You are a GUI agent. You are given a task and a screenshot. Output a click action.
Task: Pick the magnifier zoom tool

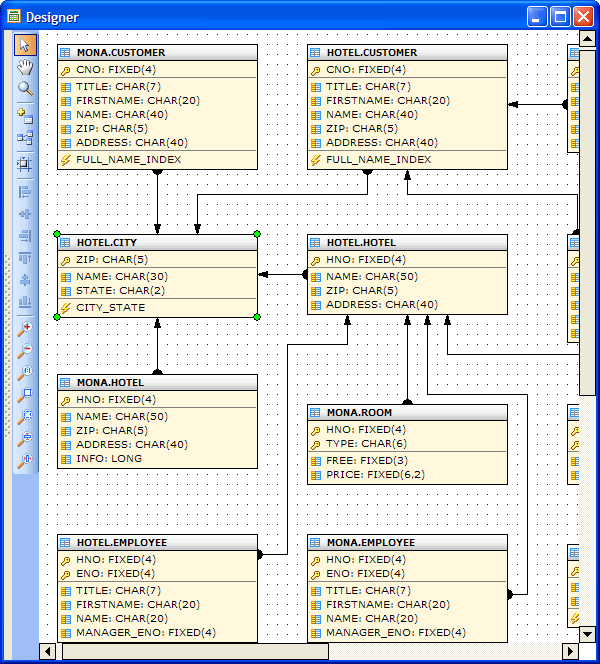click(x=25, y=88)
